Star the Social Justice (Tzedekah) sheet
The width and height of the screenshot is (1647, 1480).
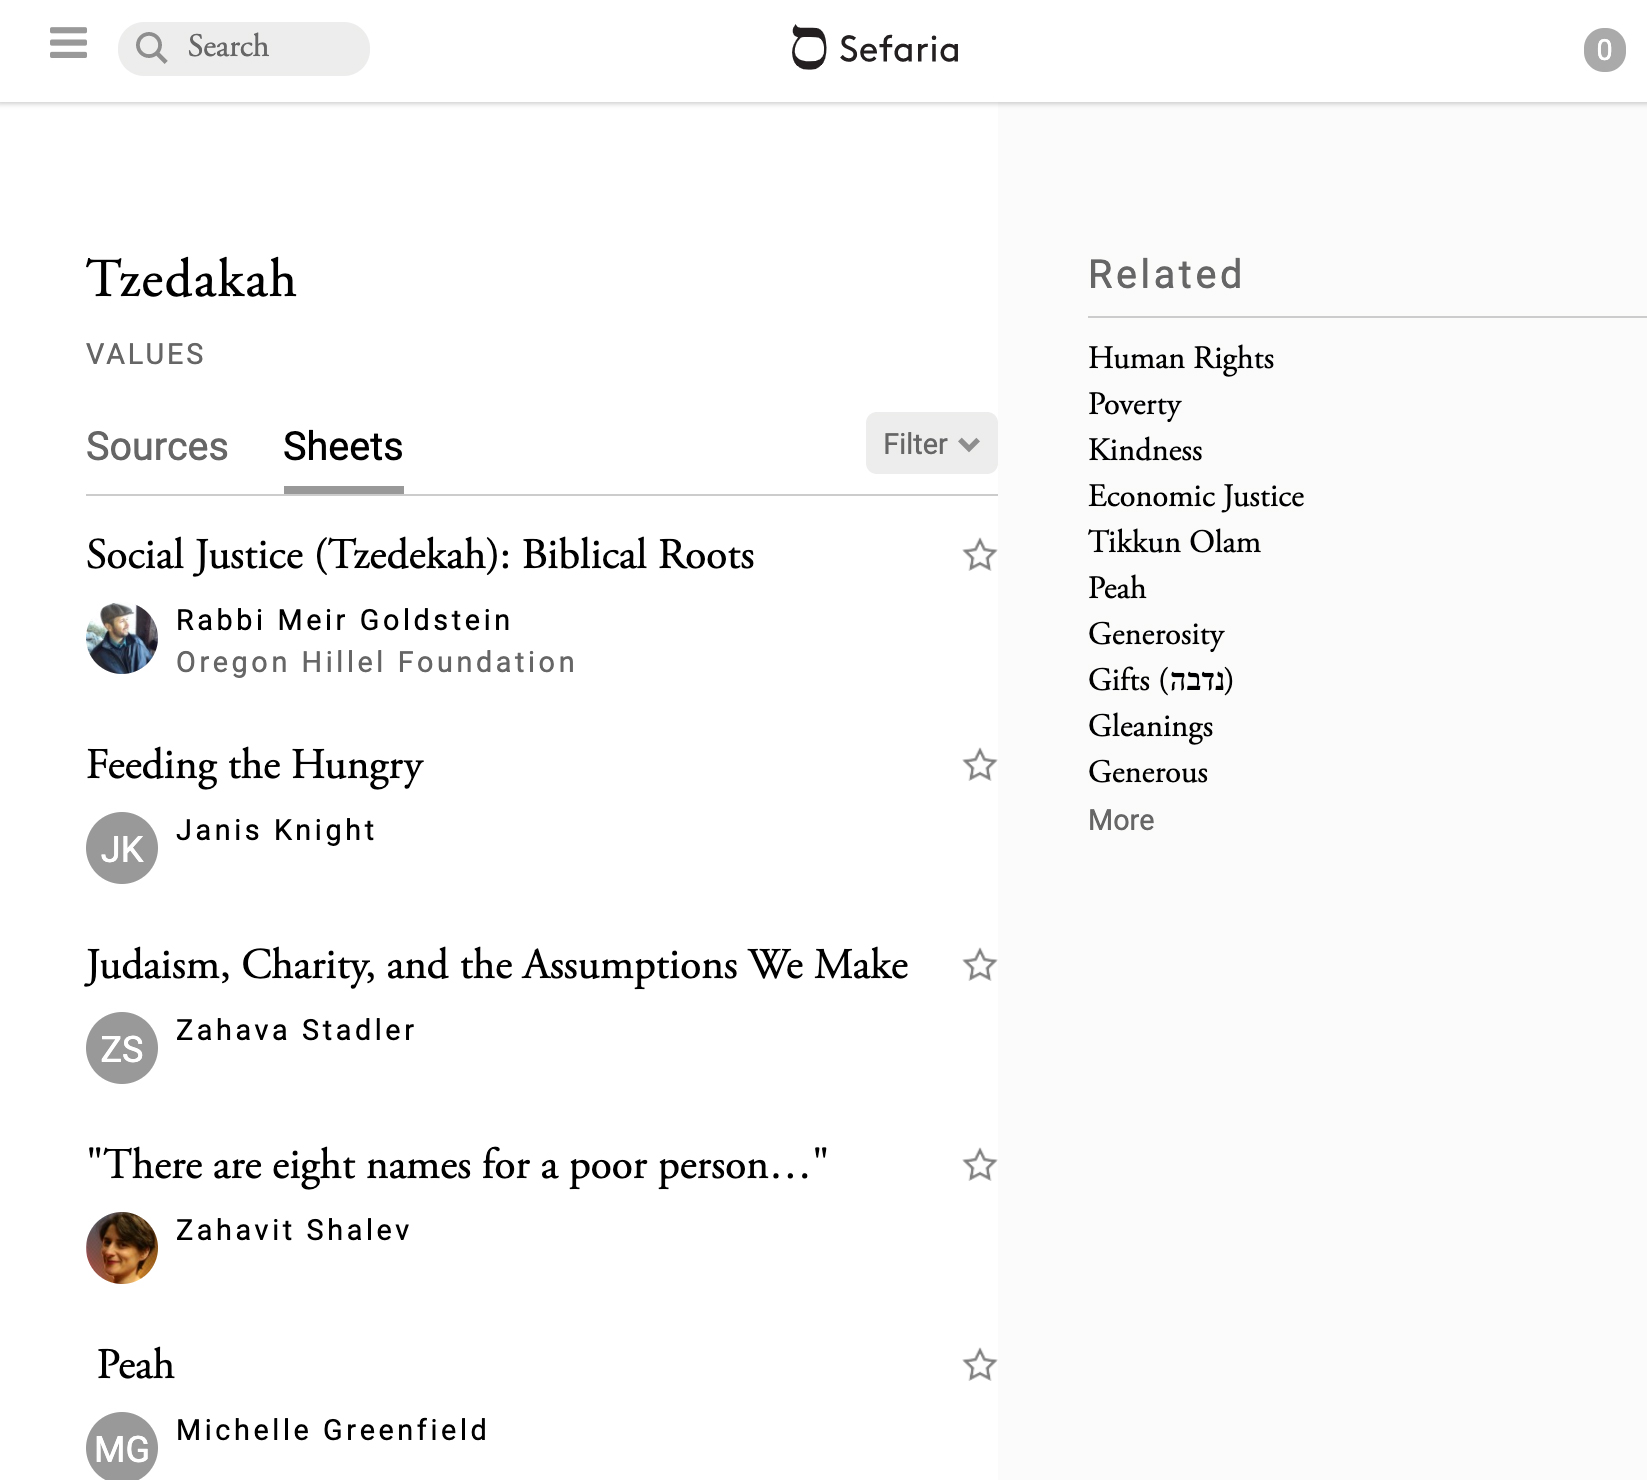[979, 555]
